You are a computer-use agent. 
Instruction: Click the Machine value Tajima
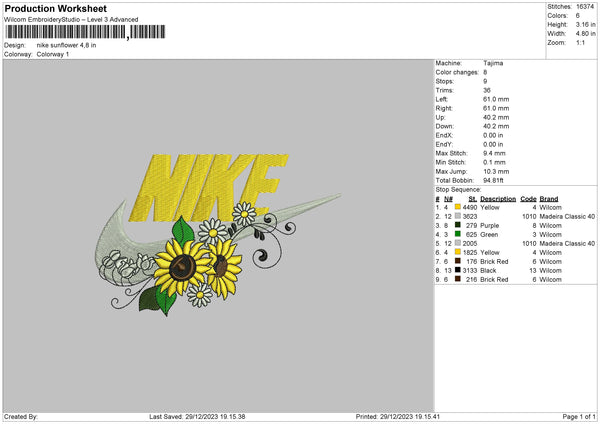(493, 63)
